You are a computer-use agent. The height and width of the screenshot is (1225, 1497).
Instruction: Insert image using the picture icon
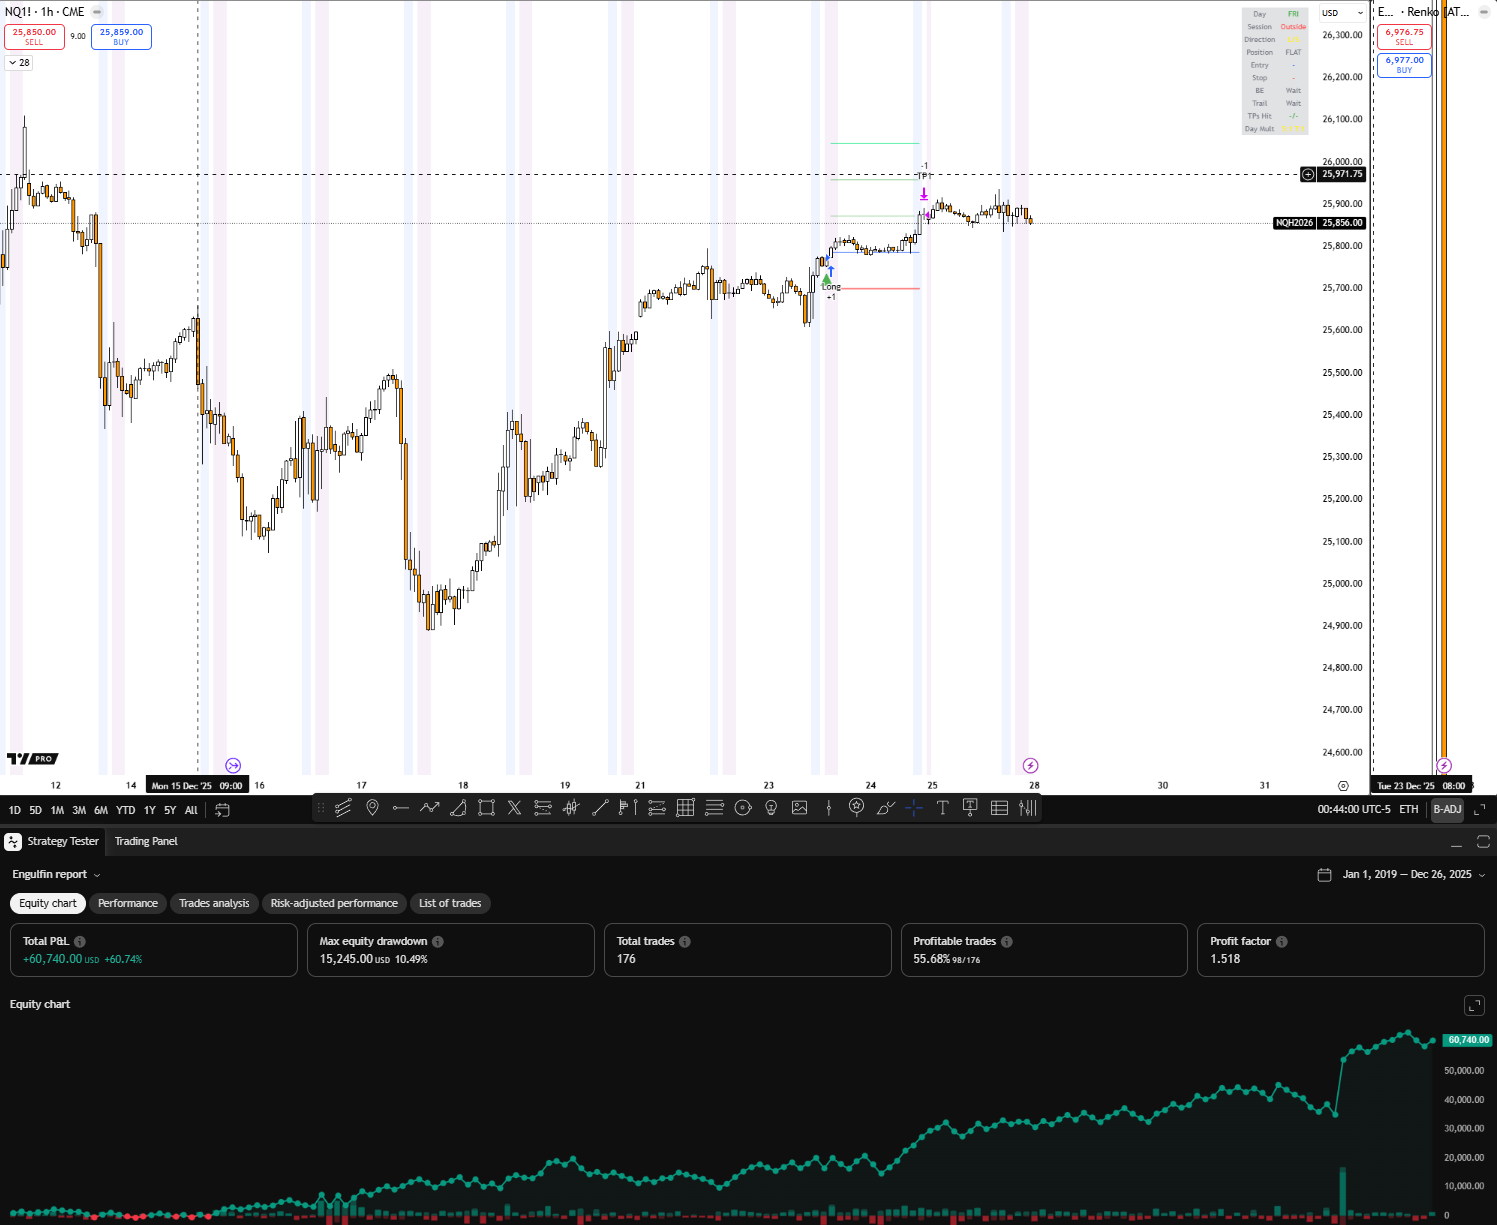[x=800, y=808]
